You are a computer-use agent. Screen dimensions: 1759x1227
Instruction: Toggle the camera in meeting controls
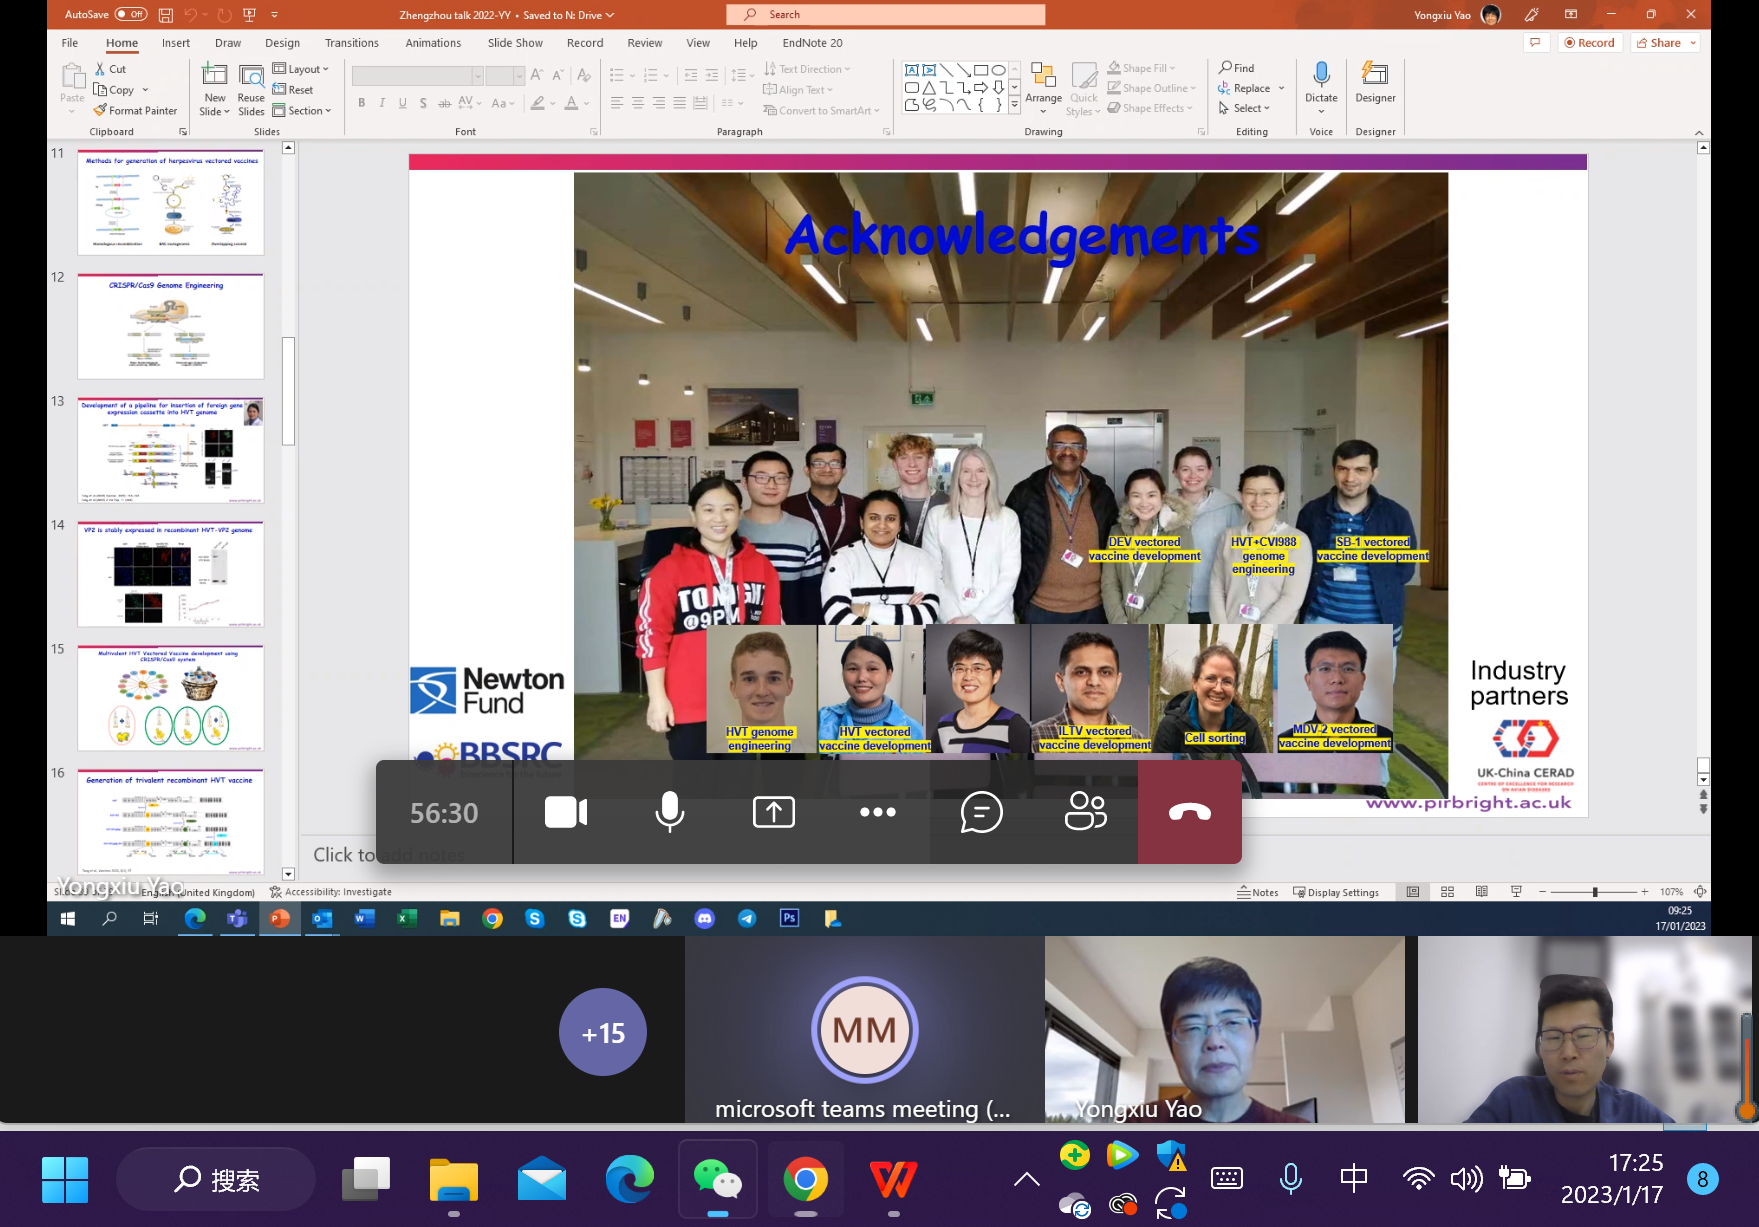[565, 812]
